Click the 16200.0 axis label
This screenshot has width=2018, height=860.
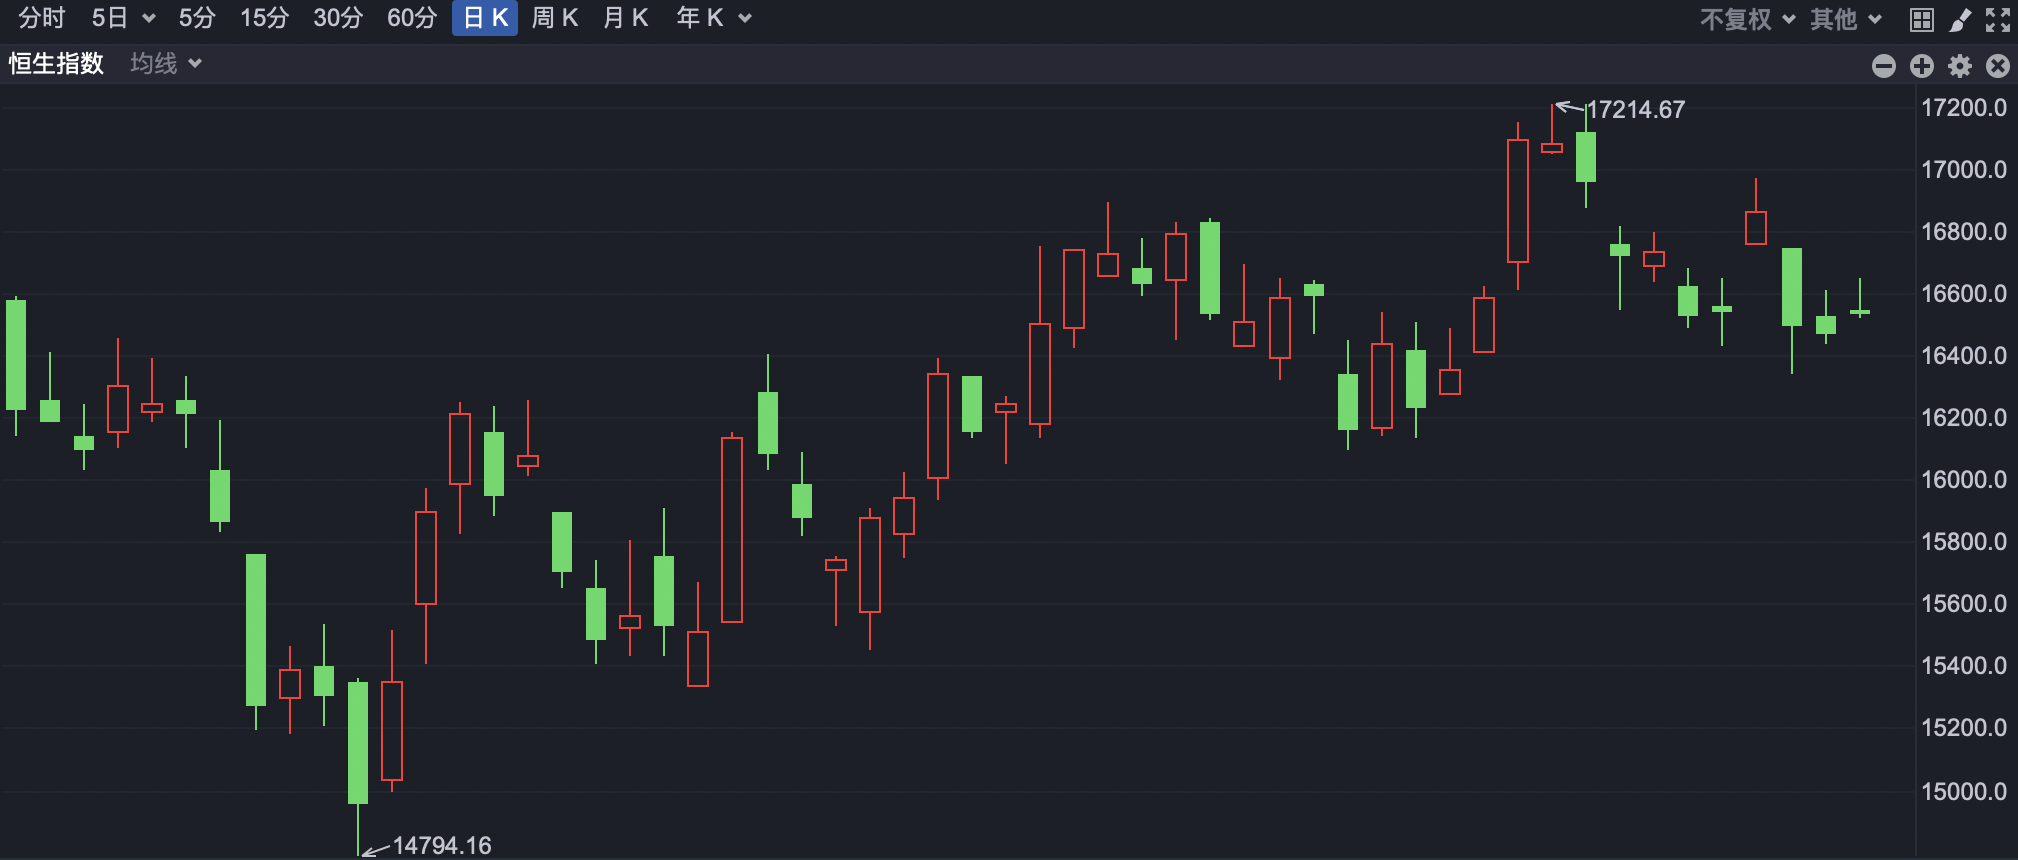pos(1964,418)
